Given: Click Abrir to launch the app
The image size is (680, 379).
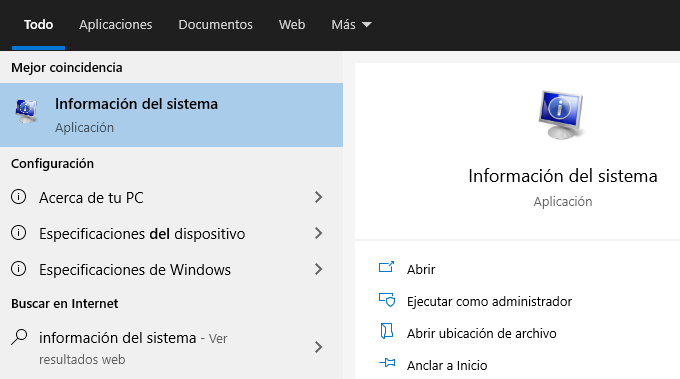Looking at the screenshot, I should tap(421, 269).
